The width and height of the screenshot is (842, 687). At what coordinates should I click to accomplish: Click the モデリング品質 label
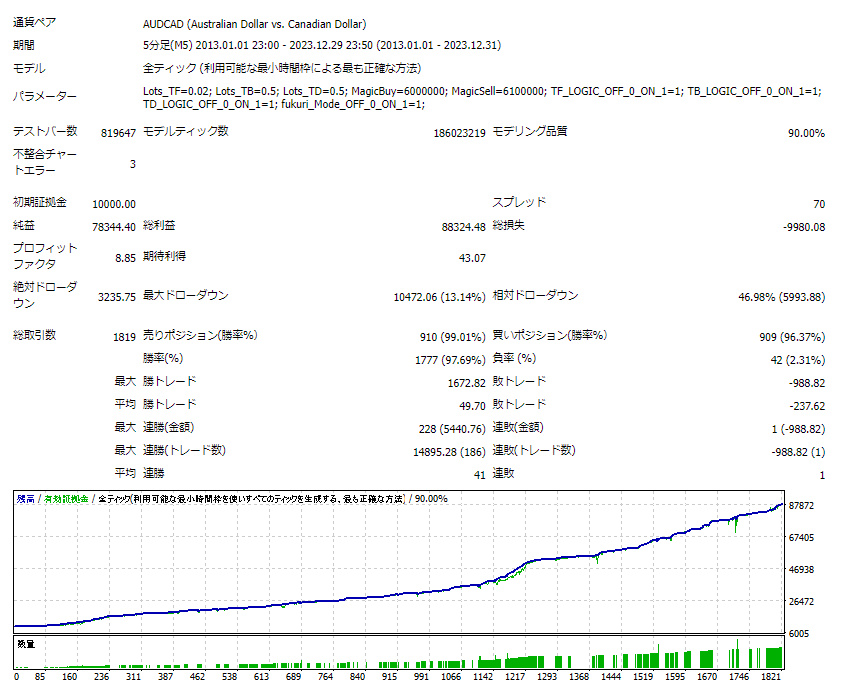click(x=529, y=132)
